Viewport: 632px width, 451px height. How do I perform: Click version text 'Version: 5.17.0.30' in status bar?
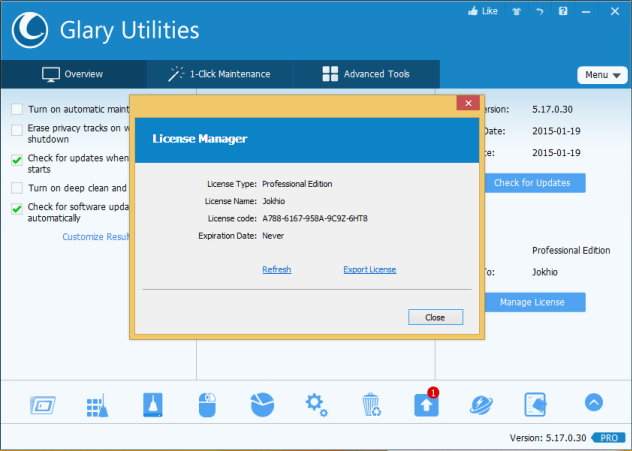(548, 438)
